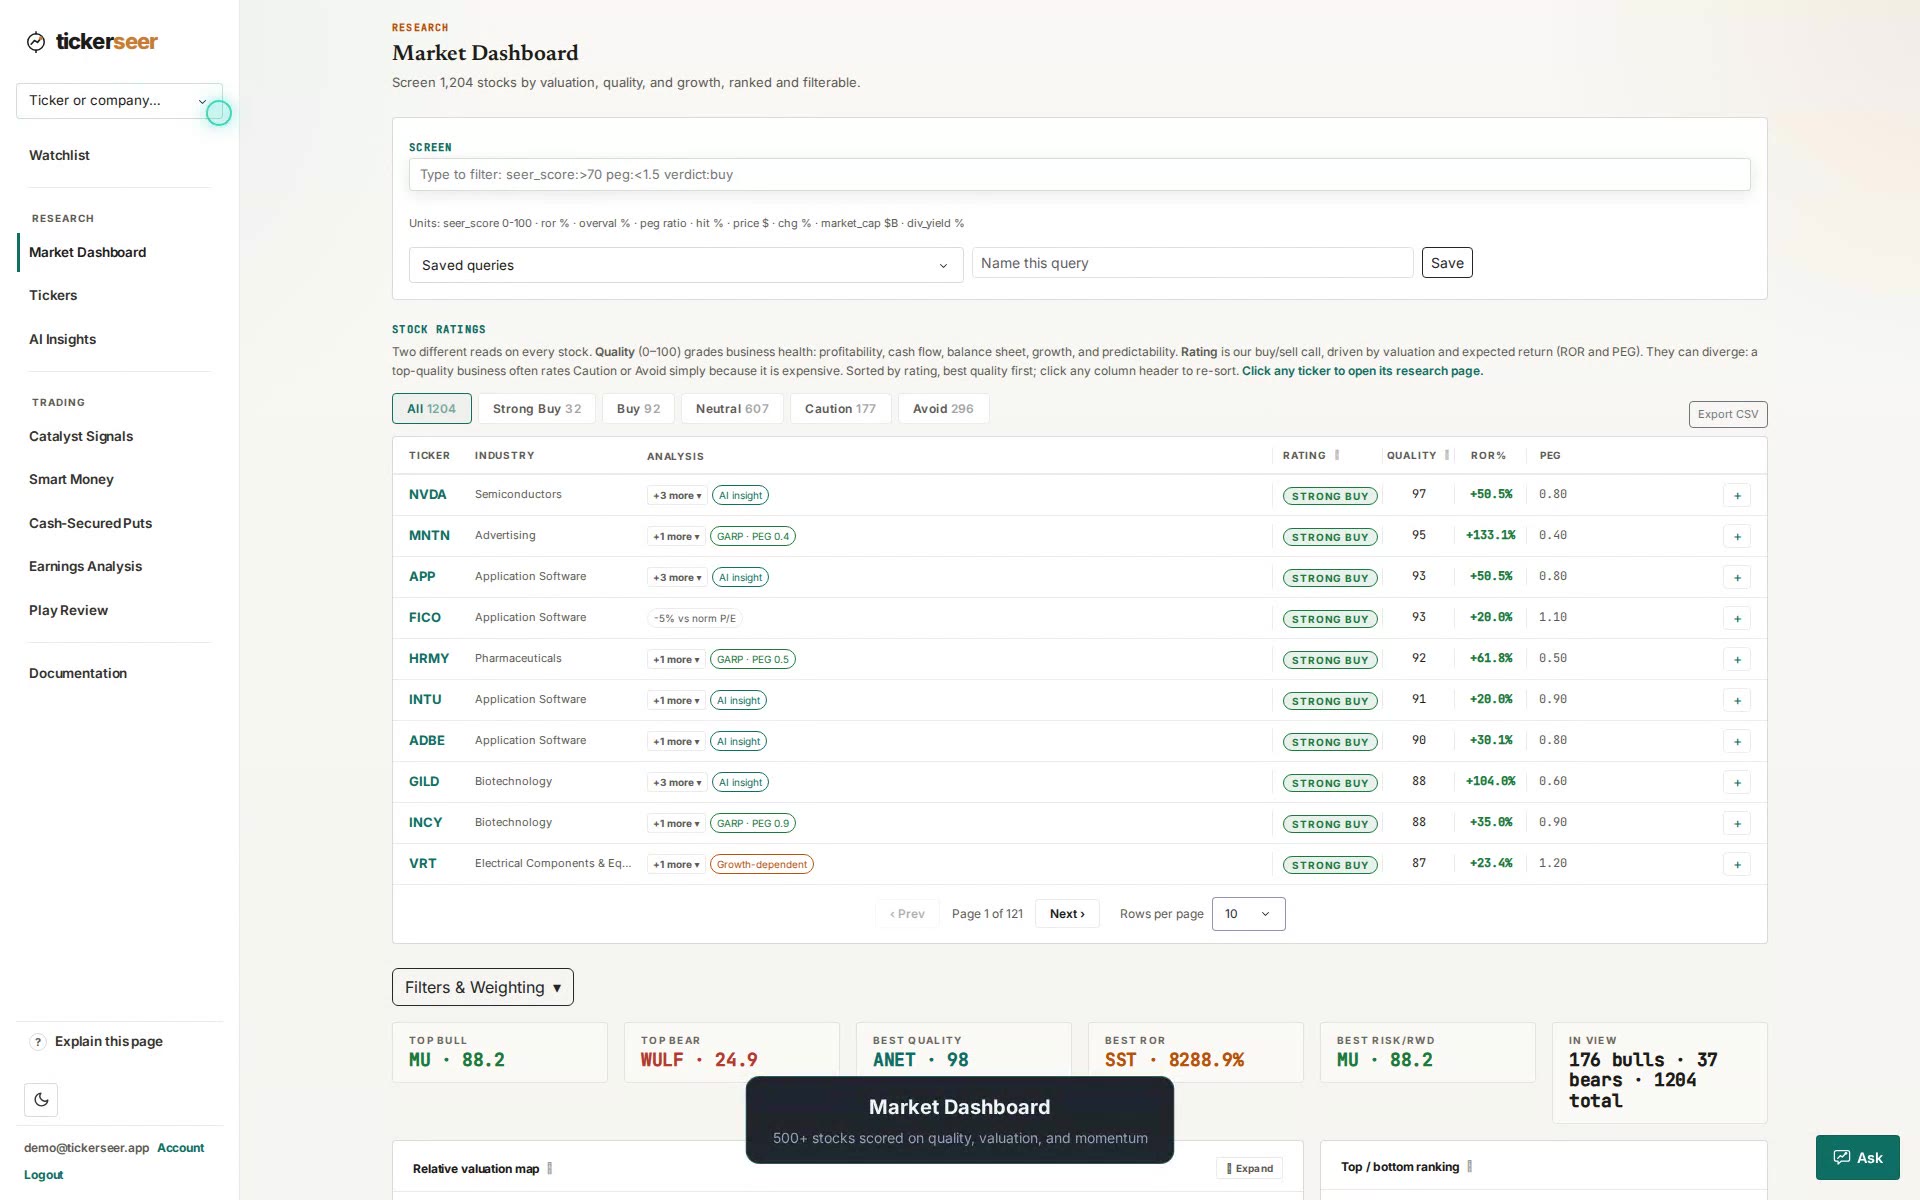Add VRT with its plus icon
The image size is (1920, 1200).
coord(1737,865)
